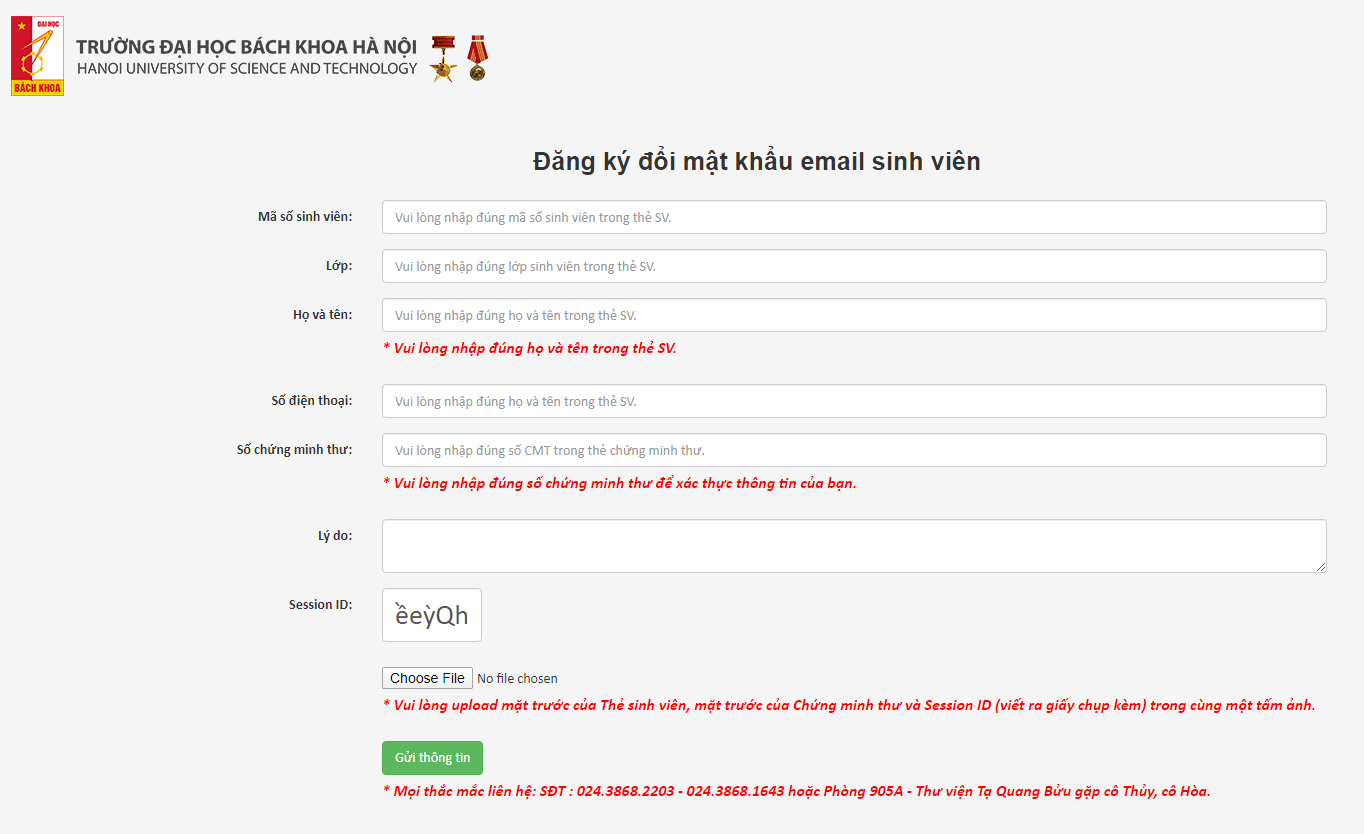The width and height of the screenshot is (1364, 834).
Task: Click the Số điện thoại input box
Action: (x=853, y=401)
